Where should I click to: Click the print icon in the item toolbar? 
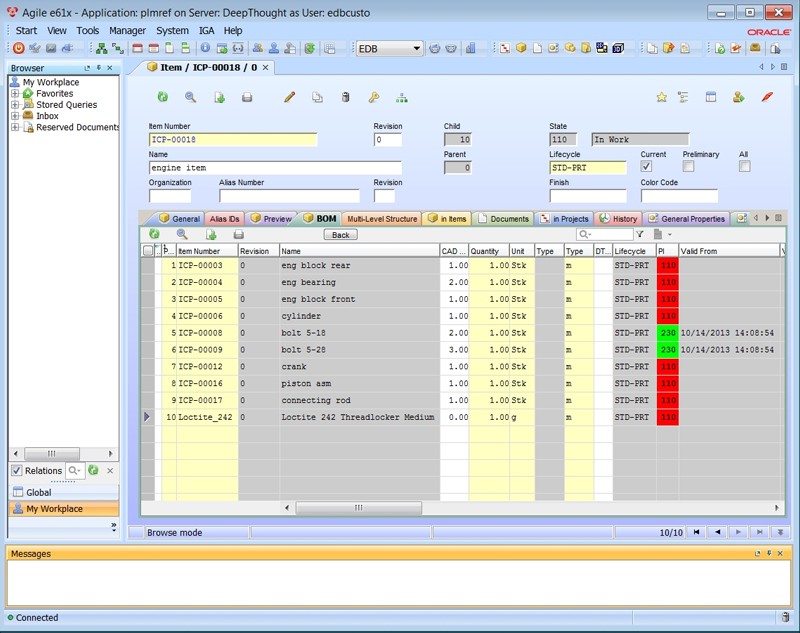tap(247, 97)
